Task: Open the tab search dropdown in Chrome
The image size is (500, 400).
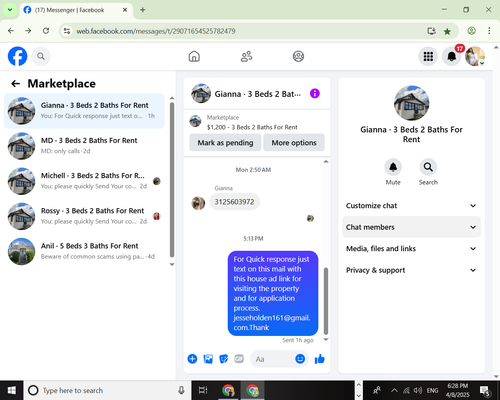Action: click(10, 10)
